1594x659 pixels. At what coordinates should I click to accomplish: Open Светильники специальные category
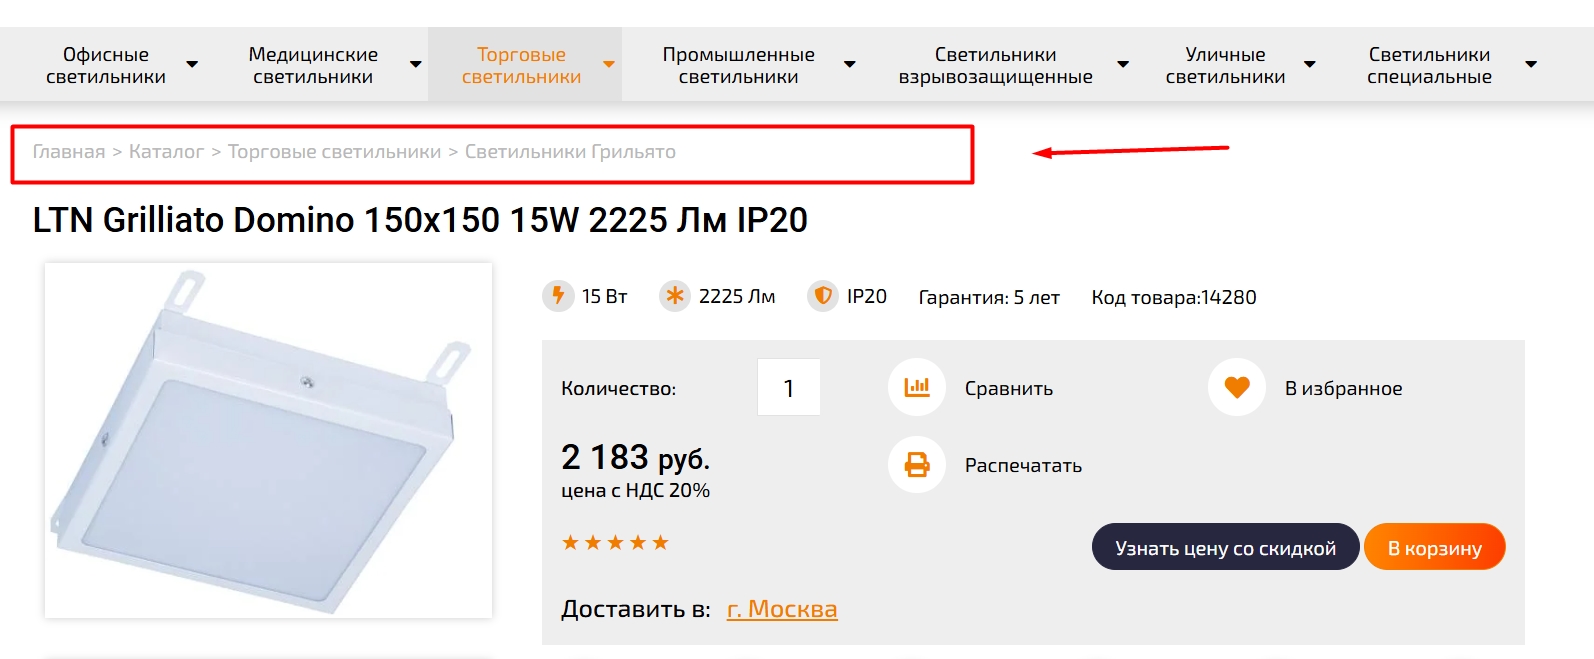click(1429, 65)
